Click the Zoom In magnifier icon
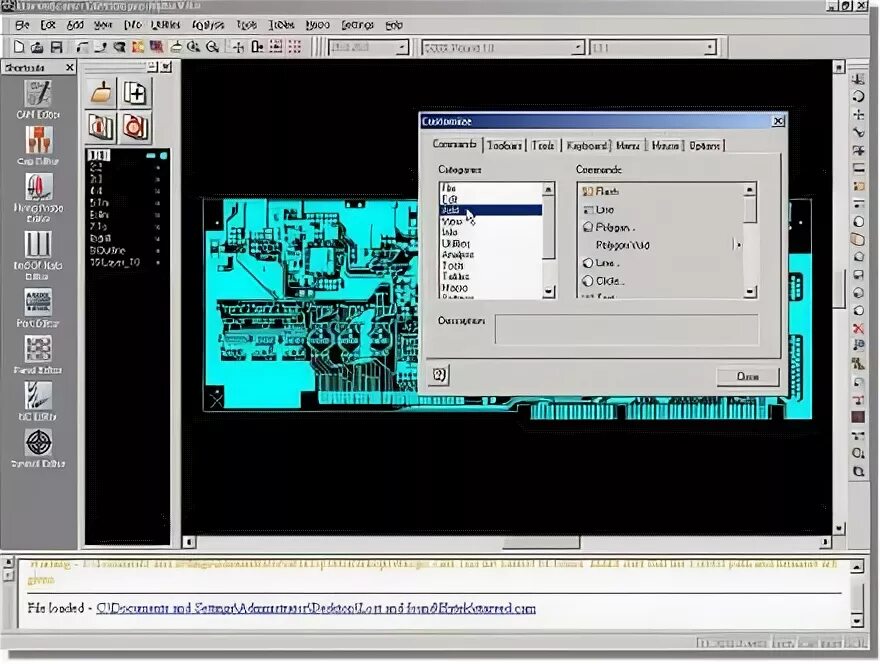880x664 pixels. click(194, 47)
